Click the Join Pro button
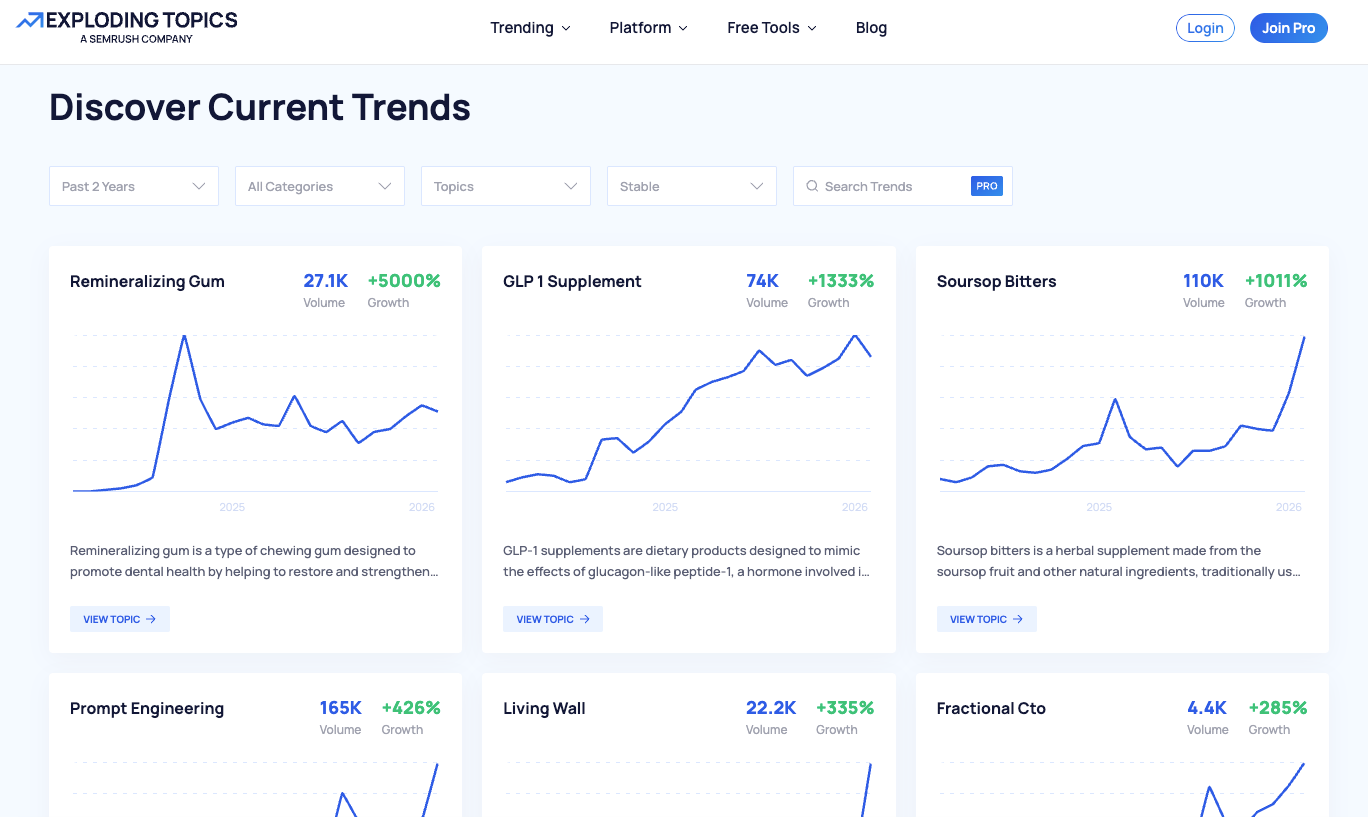Viewport: 1368px width, 817px height. [1288, 28]
